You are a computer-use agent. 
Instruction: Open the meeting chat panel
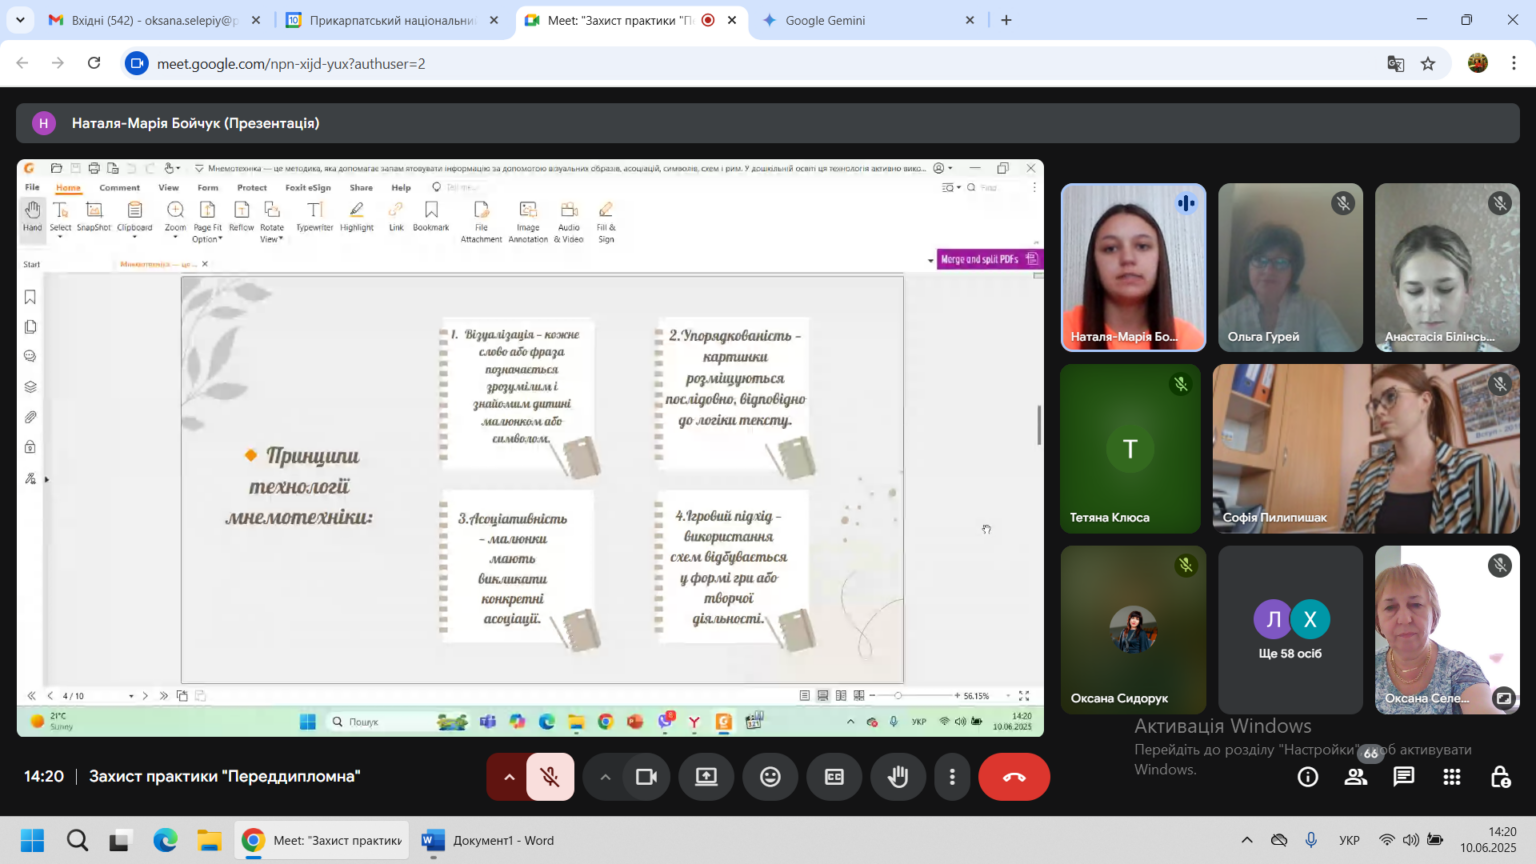tap(1404, 777)
